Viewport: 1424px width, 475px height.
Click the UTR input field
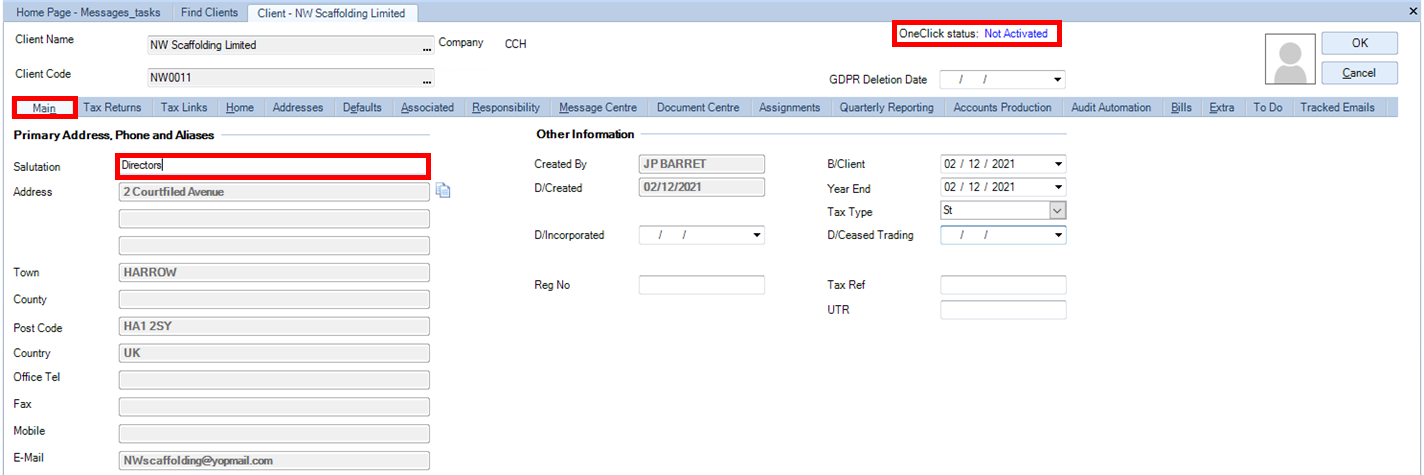[x=1004, y=310]
